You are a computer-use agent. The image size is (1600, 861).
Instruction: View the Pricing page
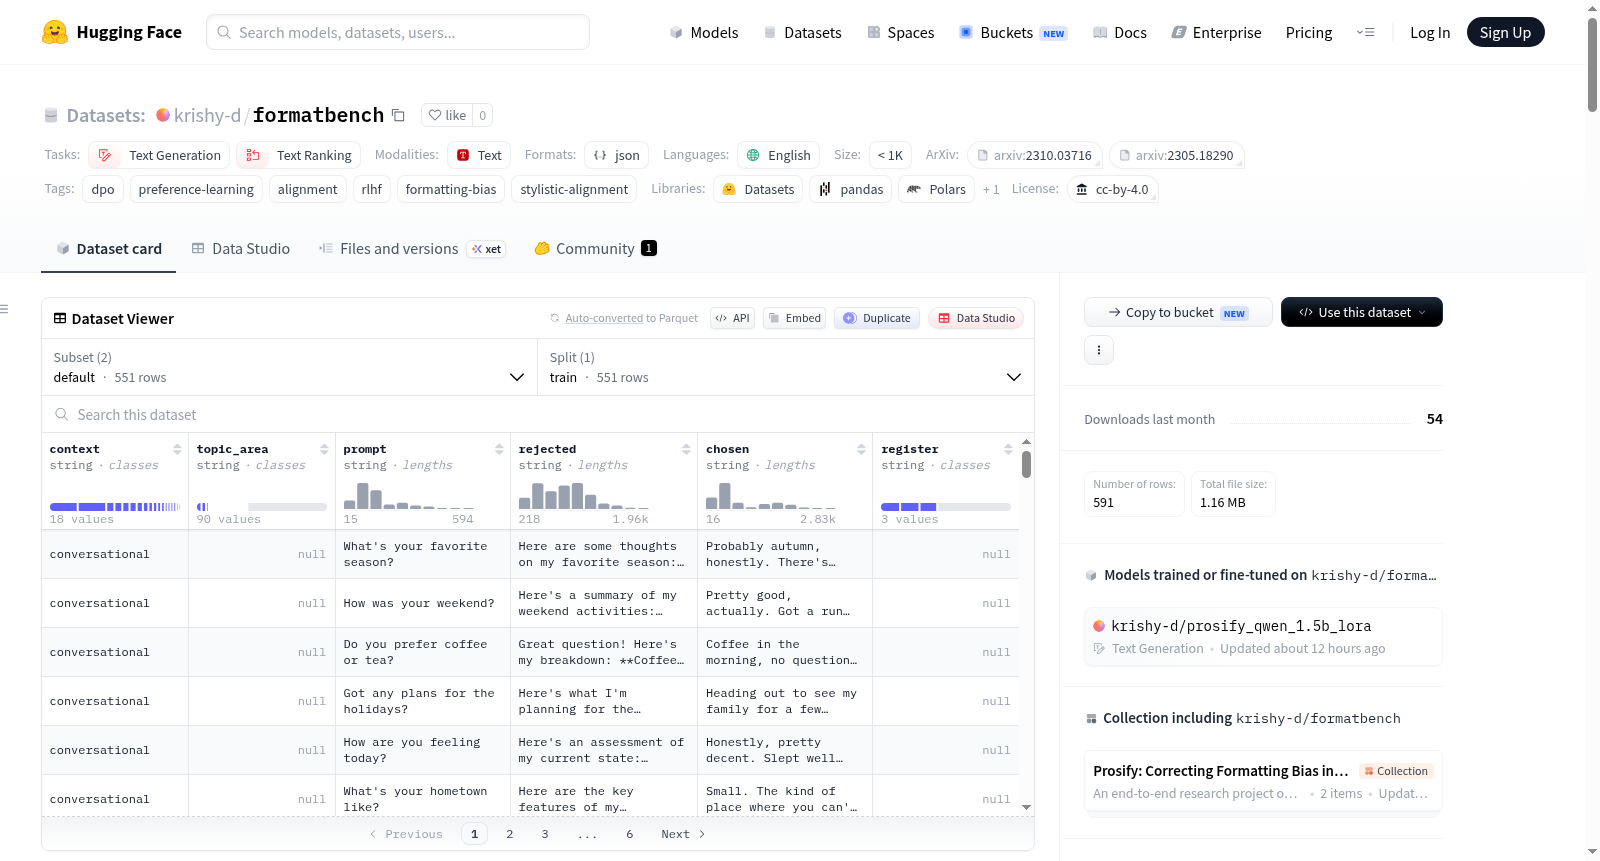point(1309,32)
